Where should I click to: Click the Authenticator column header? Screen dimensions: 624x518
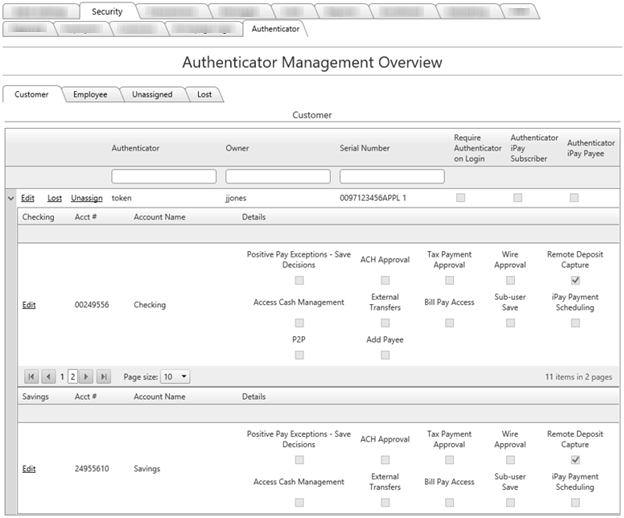point(135,148)
